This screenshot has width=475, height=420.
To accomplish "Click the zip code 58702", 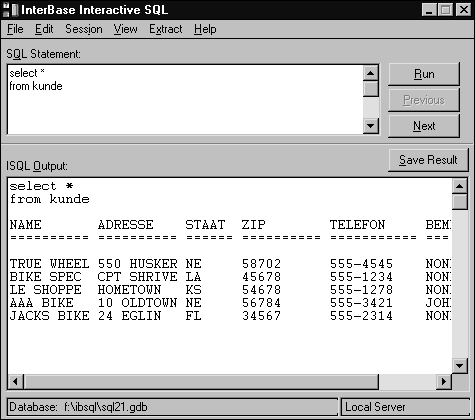I will coord(262,264).
